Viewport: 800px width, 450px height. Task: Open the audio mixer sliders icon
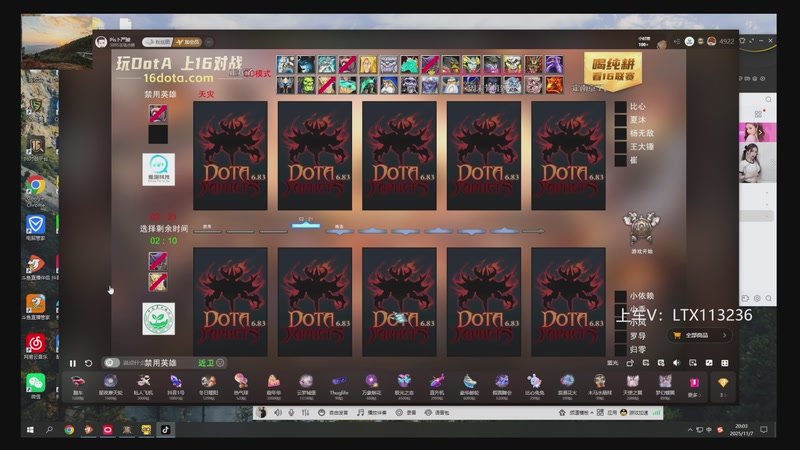click(305, 412)
